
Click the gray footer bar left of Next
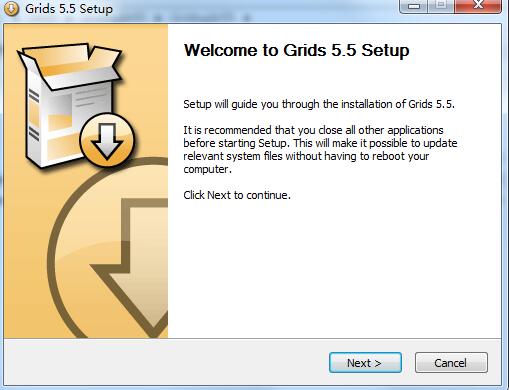(x=166, y=363)
